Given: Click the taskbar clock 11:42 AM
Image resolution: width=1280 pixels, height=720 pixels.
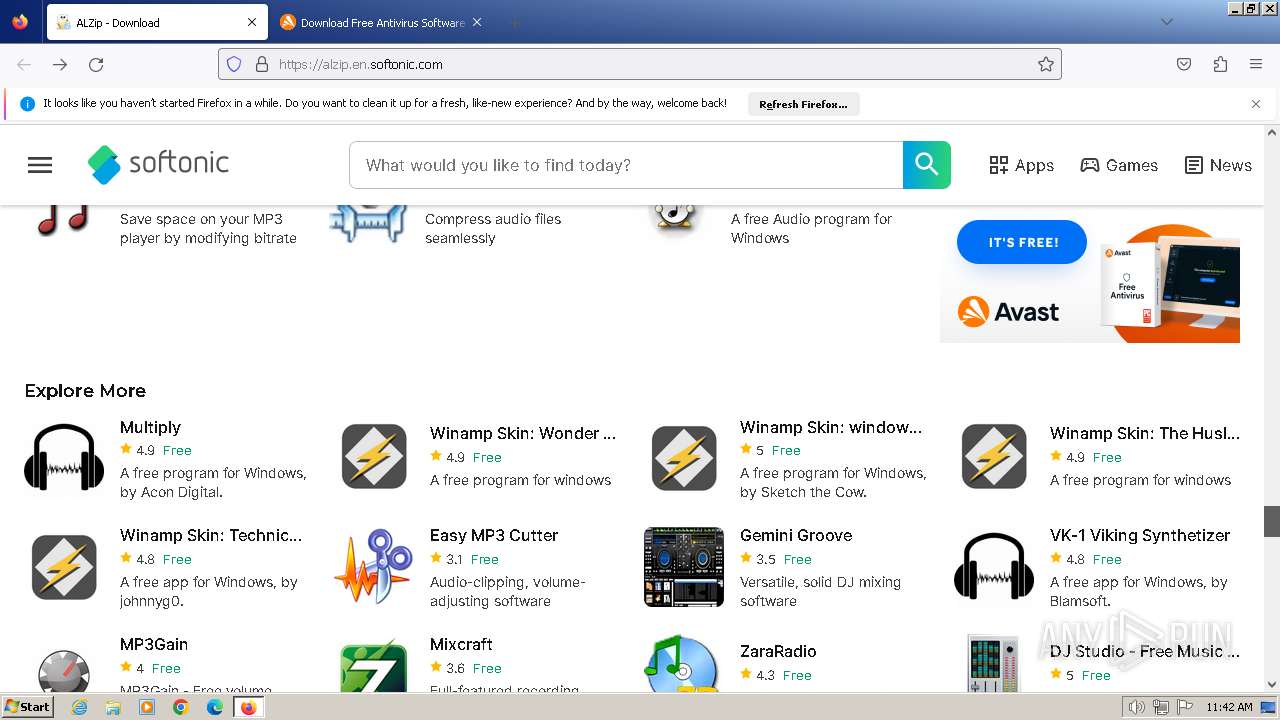Looking at the screenshot, I should tap(1229, 707).
